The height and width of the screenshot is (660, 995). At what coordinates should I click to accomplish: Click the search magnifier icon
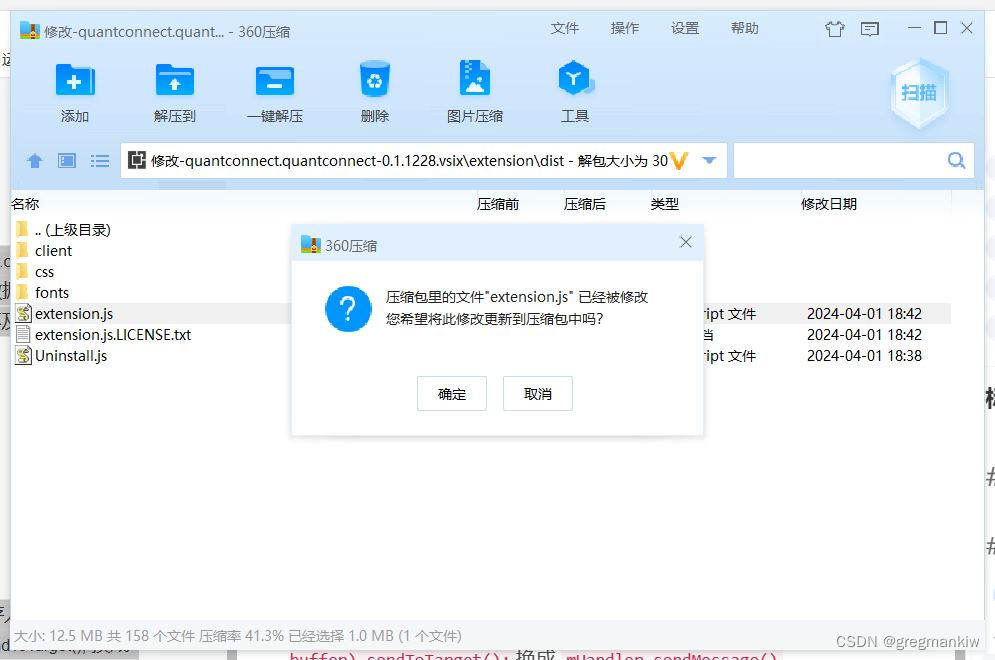956,161
